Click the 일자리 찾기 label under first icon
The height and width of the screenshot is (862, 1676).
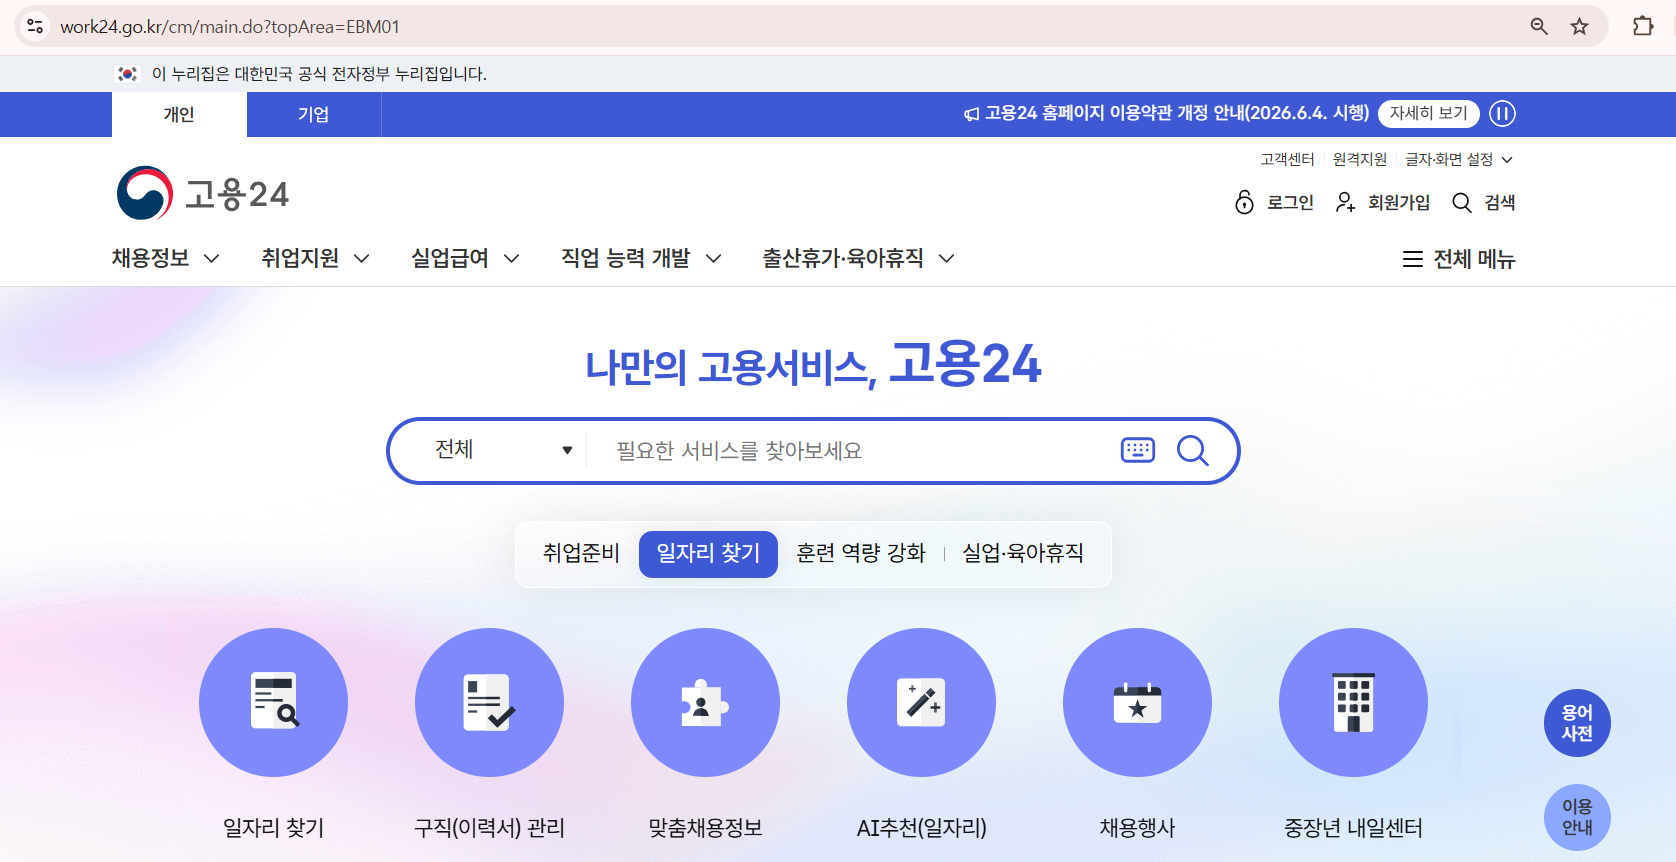coord(273,828)
